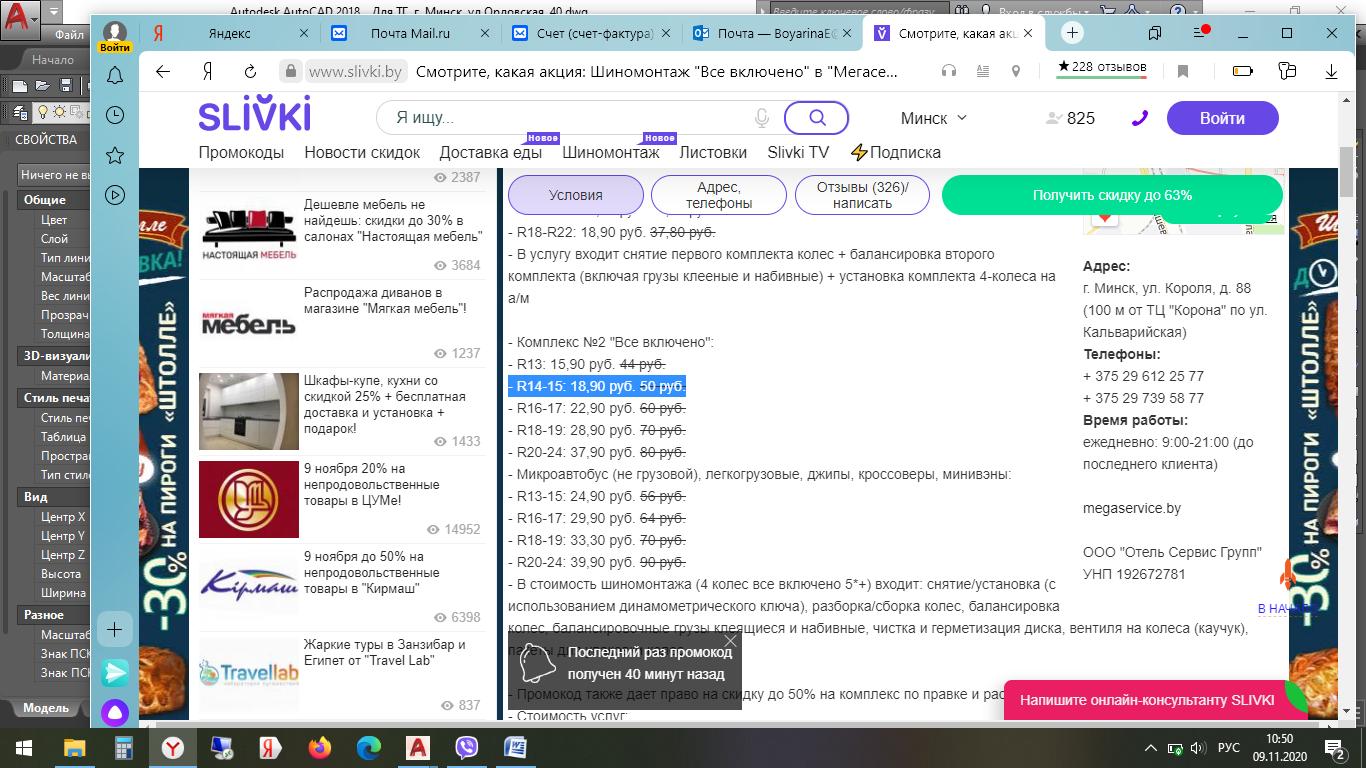
Task: Open browser downloads arrow icon
Action: 1331,71
